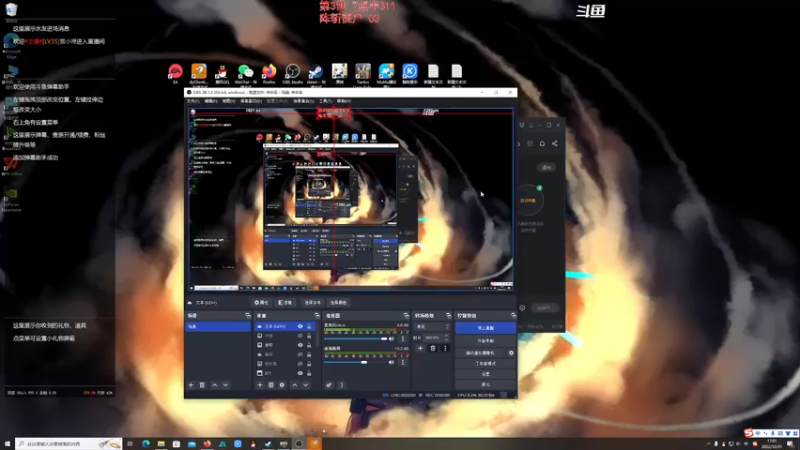Add a new scene in the Scenes panel

[191, 385]
